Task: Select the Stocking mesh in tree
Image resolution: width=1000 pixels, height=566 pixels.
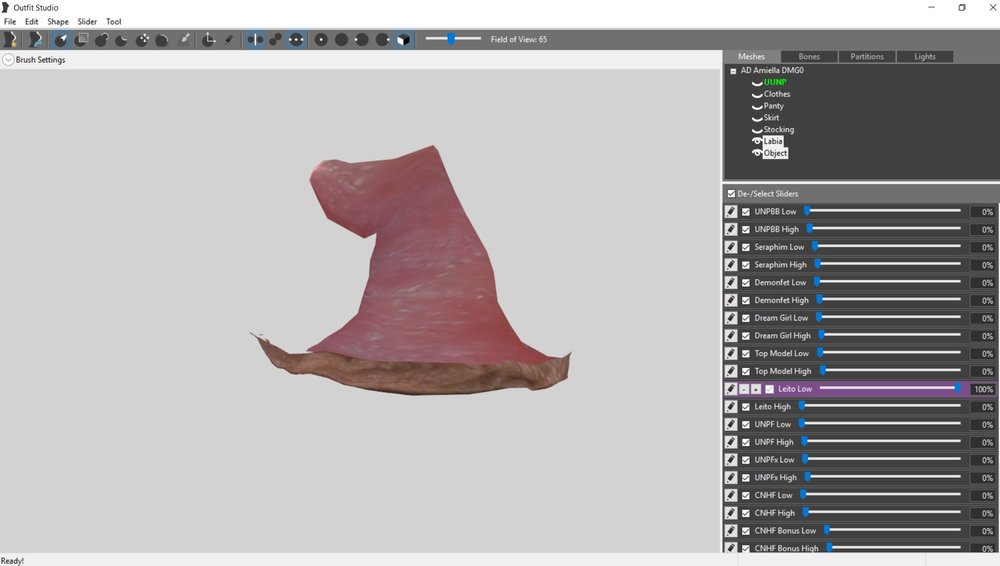Action: click(x=779, y=130)
